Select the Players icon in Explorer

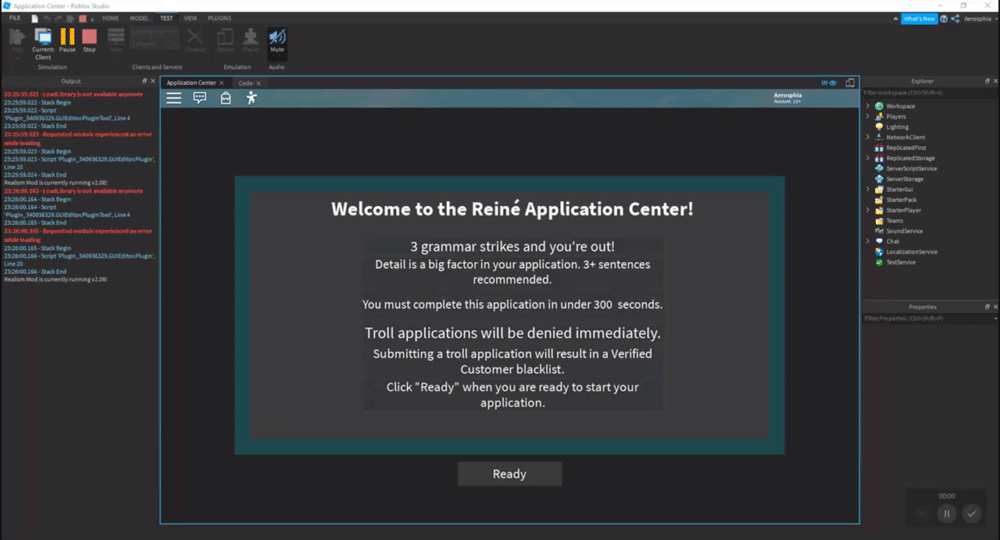pyautogui.click(x=879, y=117)
